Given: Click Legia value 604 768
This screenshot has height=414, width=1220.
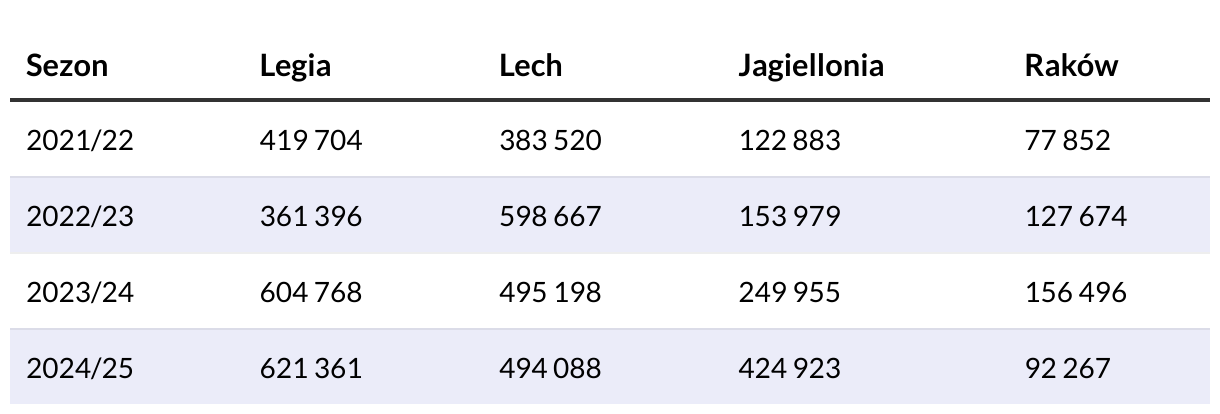Looking at the screenshot, I should tap(311, 292).
